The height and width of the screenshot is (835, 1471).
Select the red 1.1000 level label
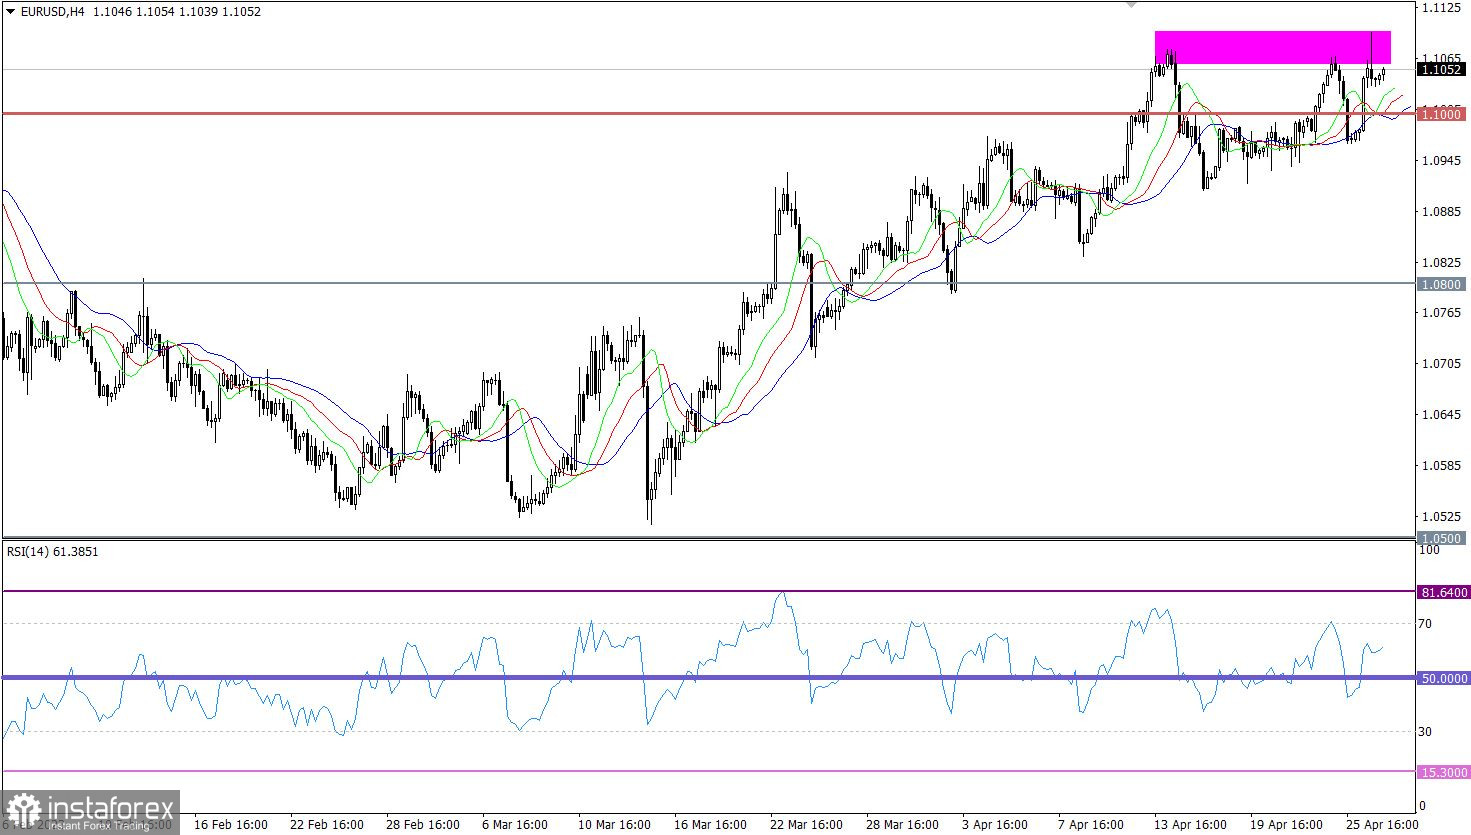click(1442, 114)
